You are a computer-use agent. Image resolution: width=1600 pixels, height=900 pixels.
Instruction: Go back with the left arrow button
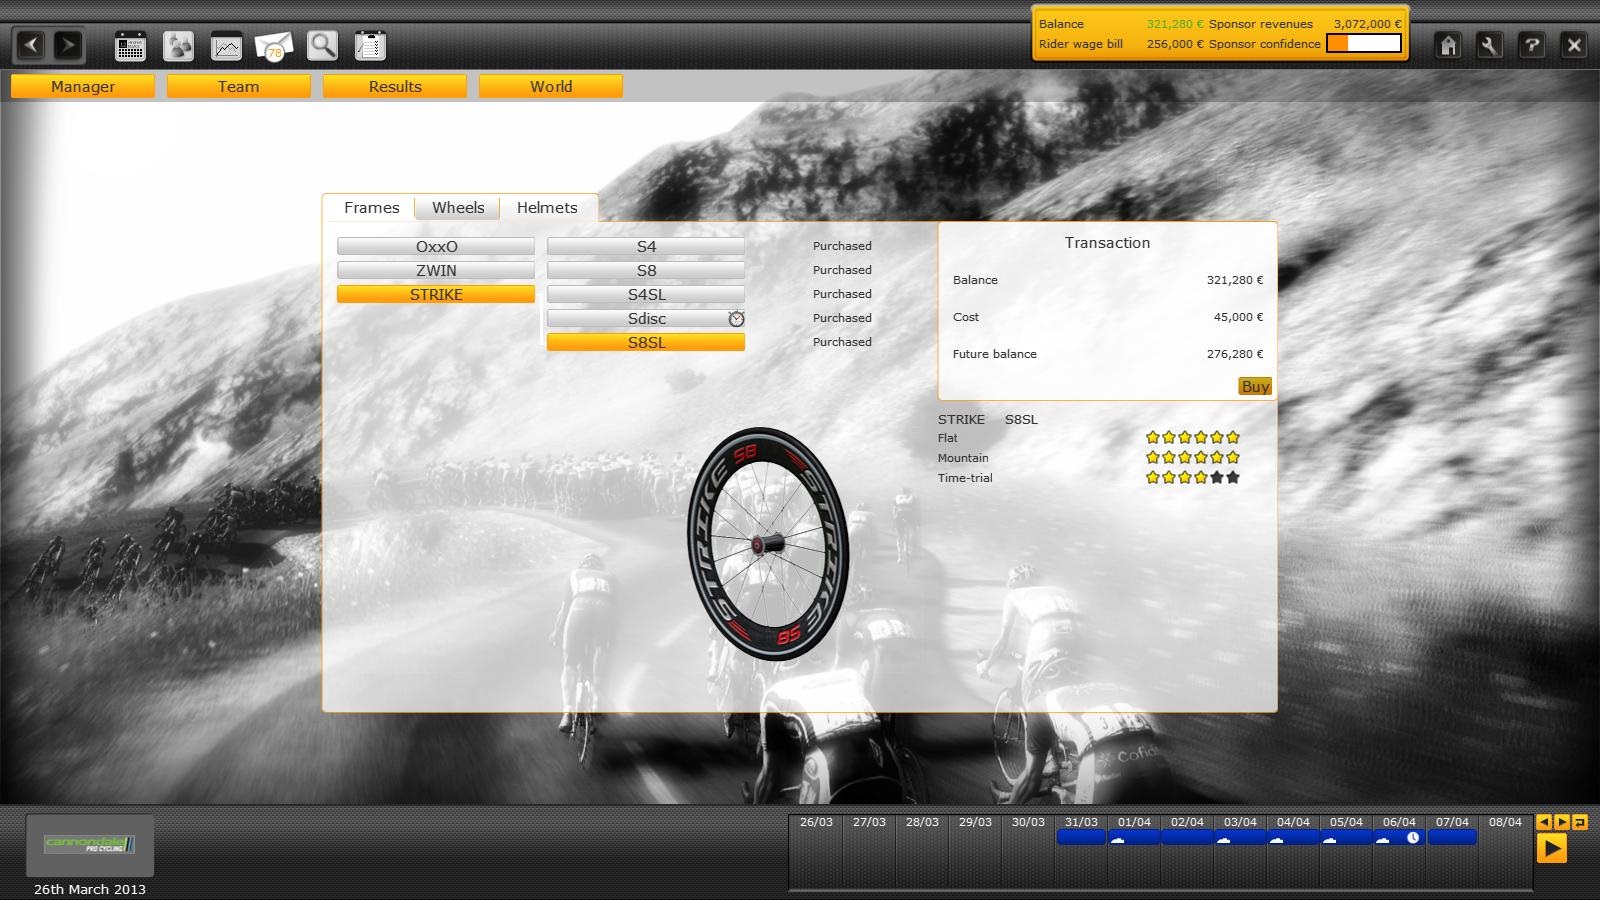31,45
